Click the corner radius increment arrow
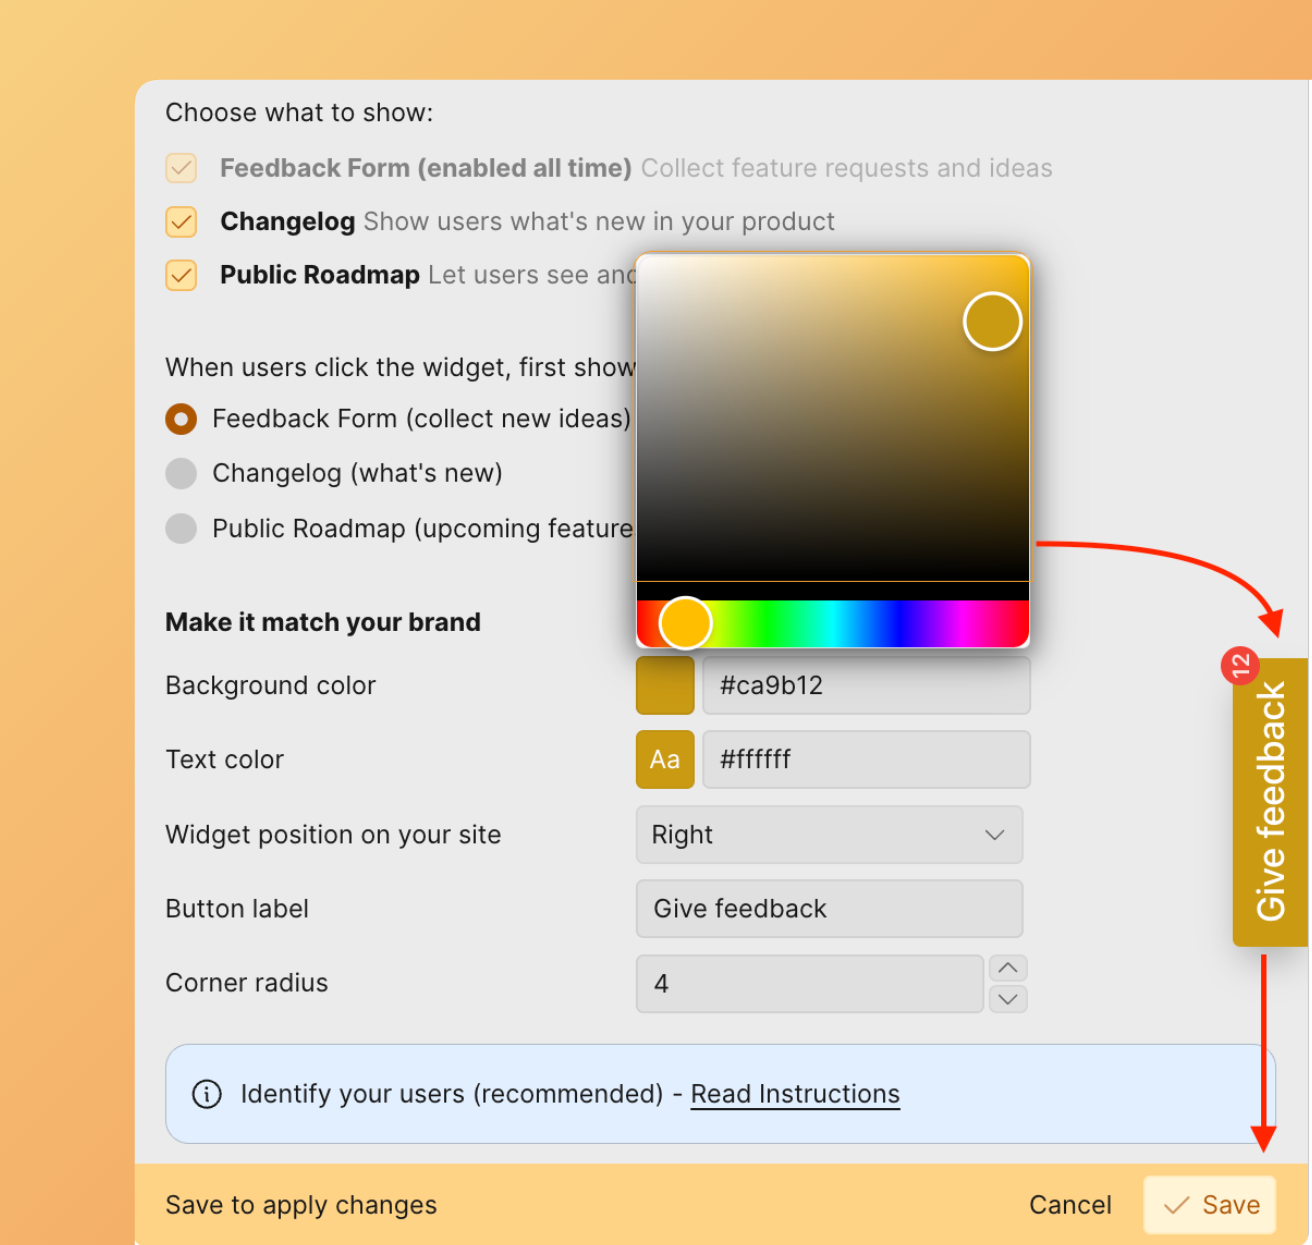The height and width of the screenshot is (1245, 1312). coord(1008,968)
